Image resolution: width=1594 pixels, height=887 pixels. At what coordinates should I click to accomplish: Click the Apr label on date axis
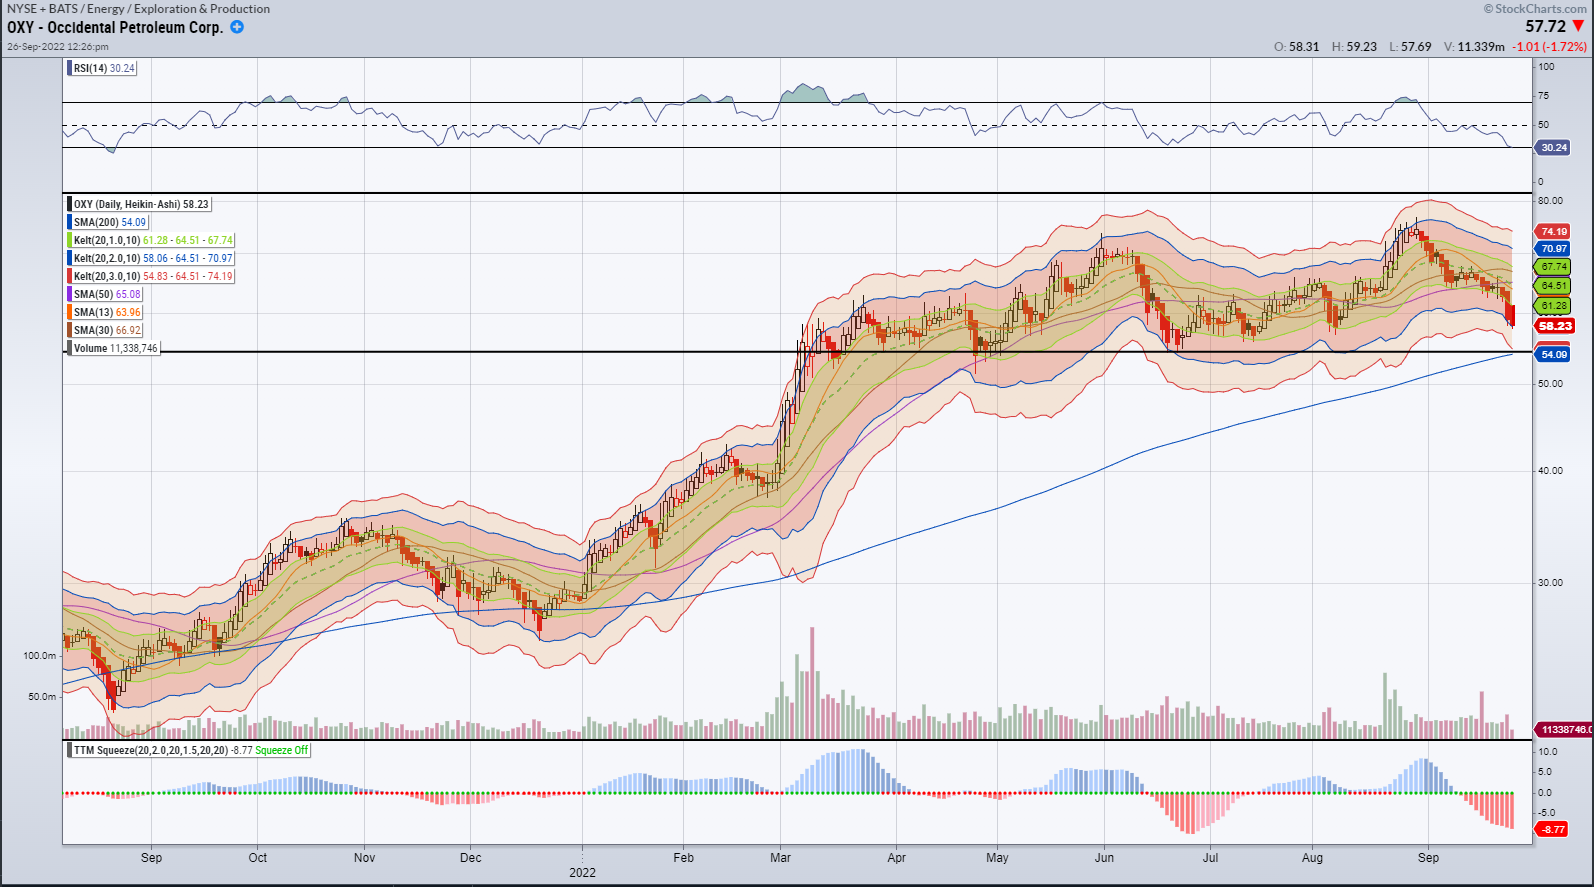click(x=897, y=857)
